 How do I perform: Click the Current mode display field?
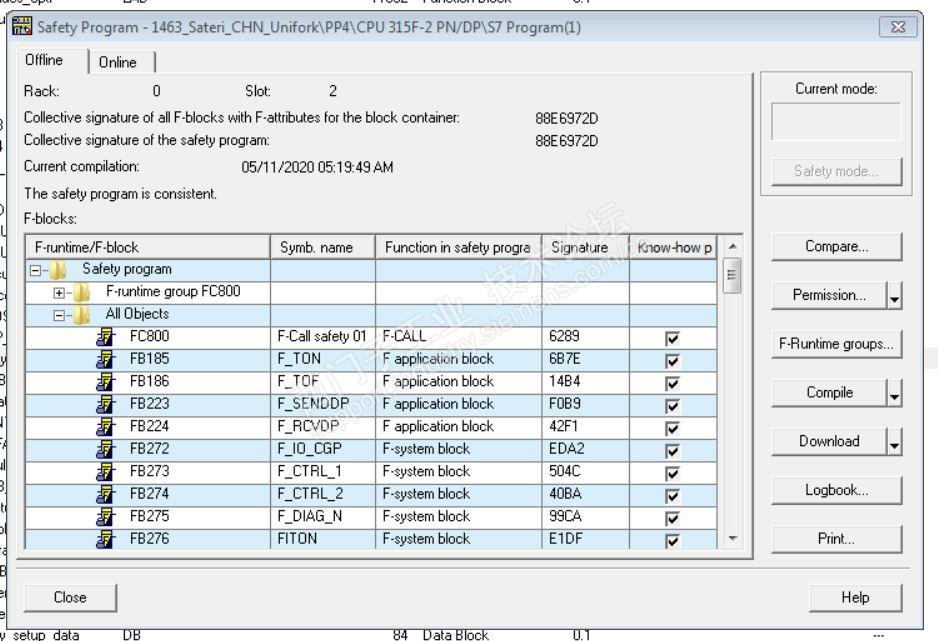point(836,121)
